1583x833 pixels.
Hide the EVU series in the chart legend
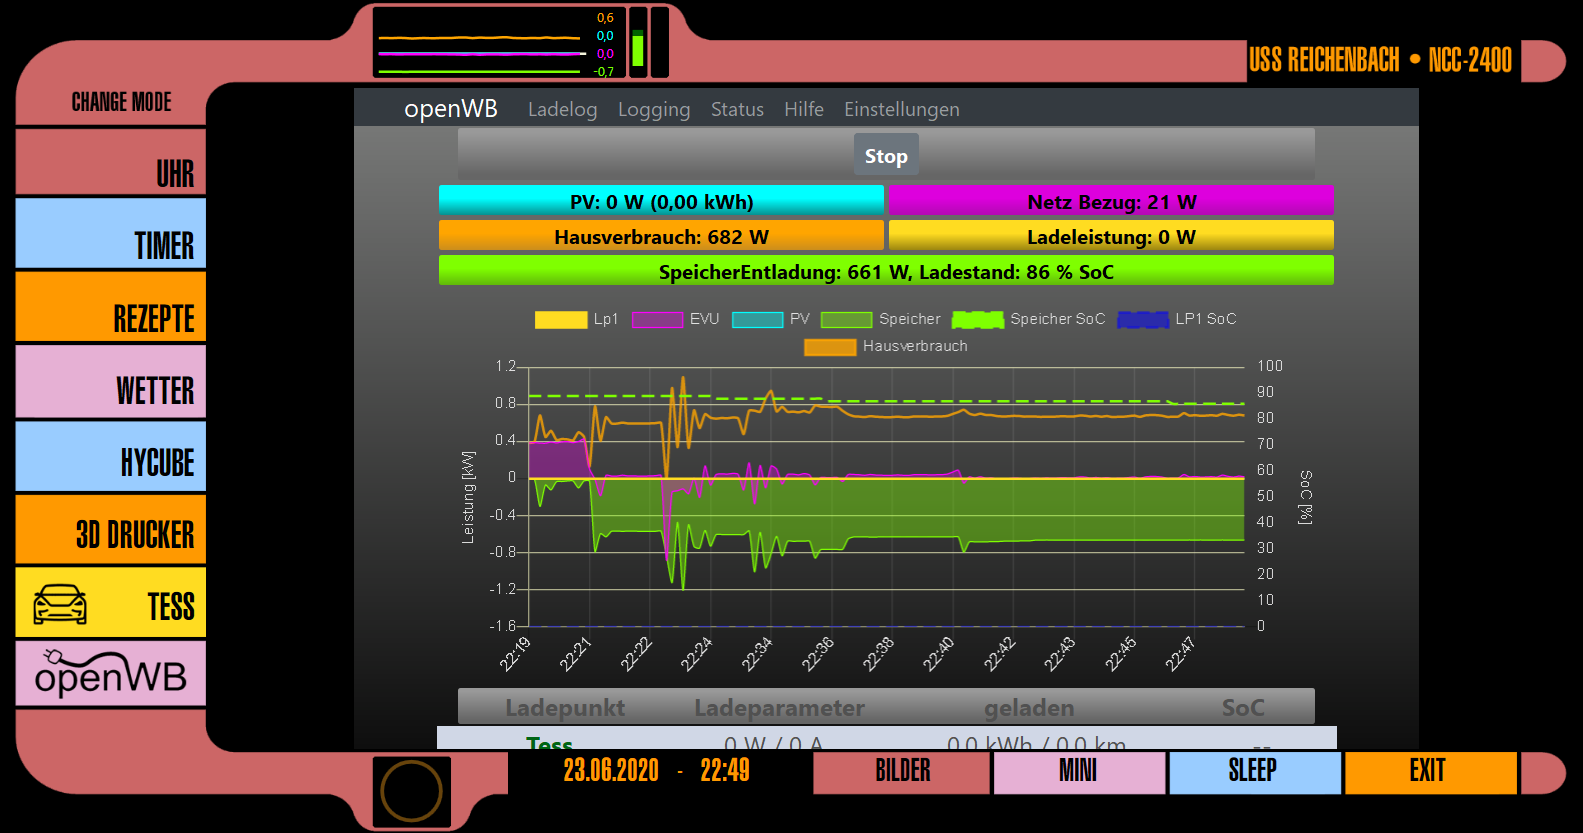(675, 319)
